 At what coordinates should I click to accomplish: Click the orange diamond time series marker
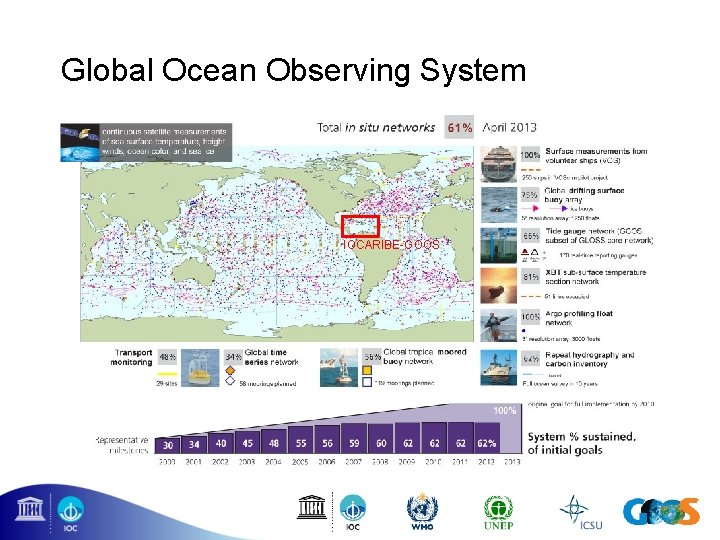230,370
